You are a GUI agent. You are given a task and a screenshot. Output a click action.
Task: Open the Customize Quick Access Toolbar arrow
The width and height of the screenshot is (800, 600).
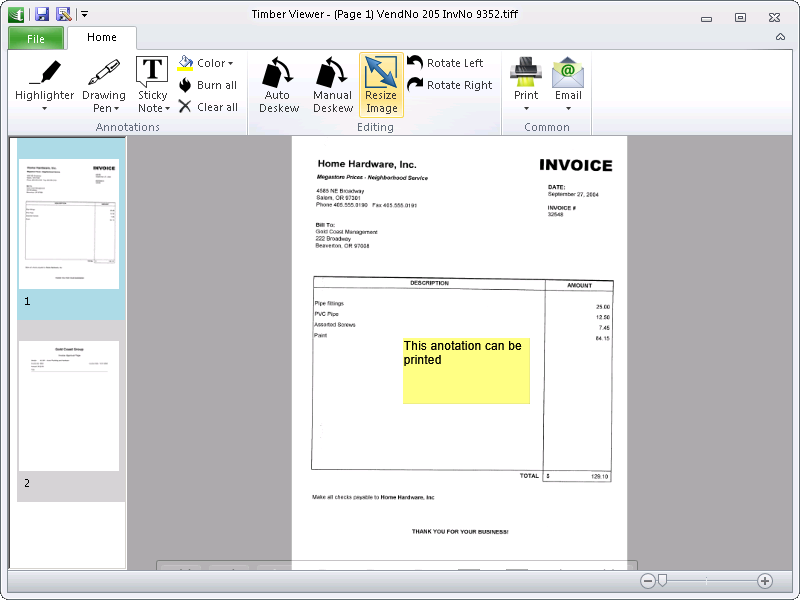pos(85,14)
